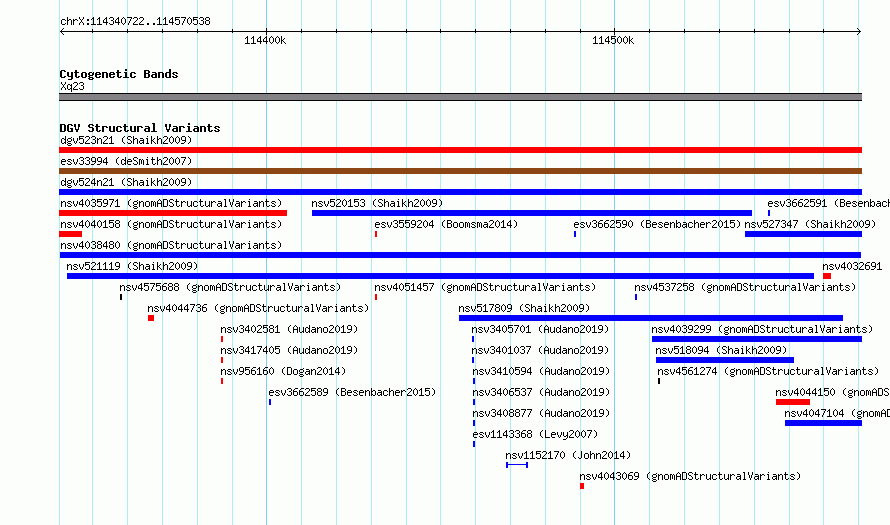Open nsv527347 (Shaikh2009) label
This screenshot has height=525, width=890.
(810, 224)
